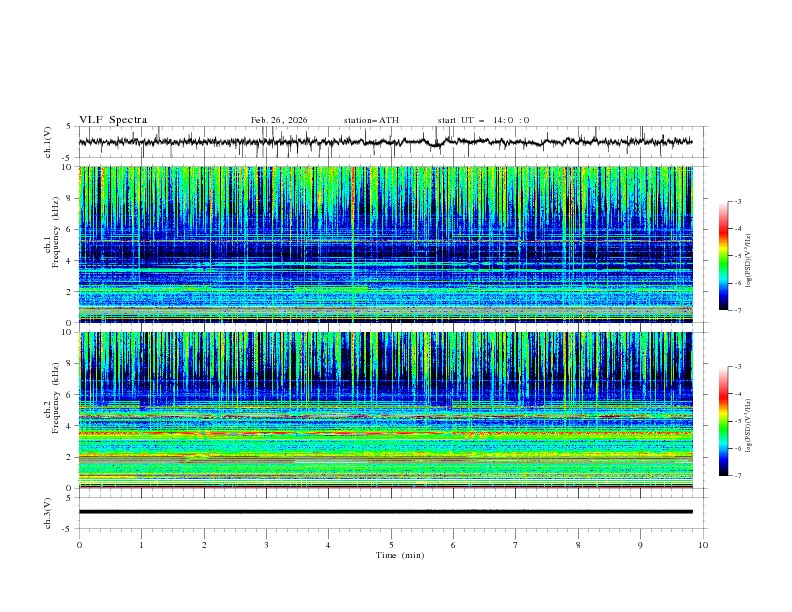792x612 pixels.
Task: Click inside the ch.1 spectrogram plot
Action: pyautogui.click(x=391, y=244)
